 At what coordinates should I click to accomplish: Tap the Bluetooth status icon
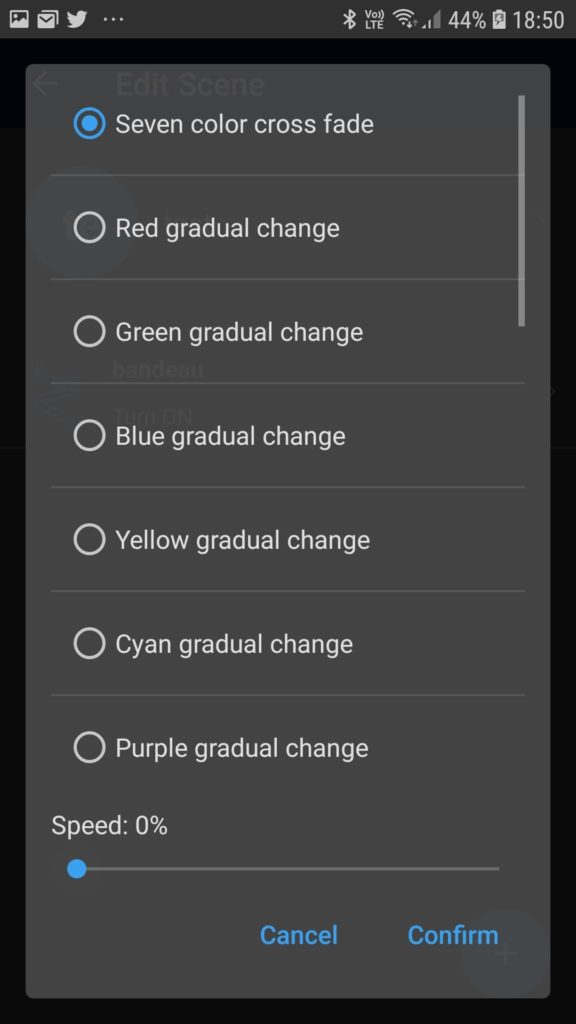pyautogui.click(x=349, y=20)
